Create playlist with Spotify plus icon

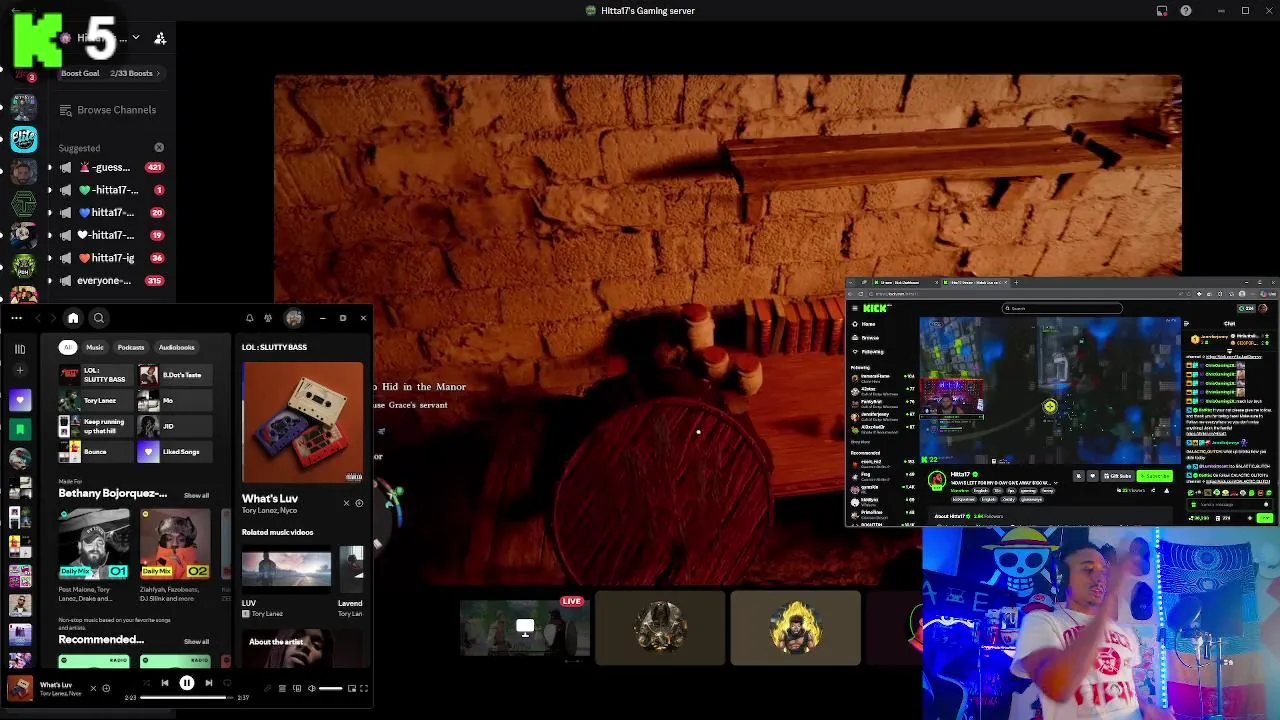click(x=20, y=371)
